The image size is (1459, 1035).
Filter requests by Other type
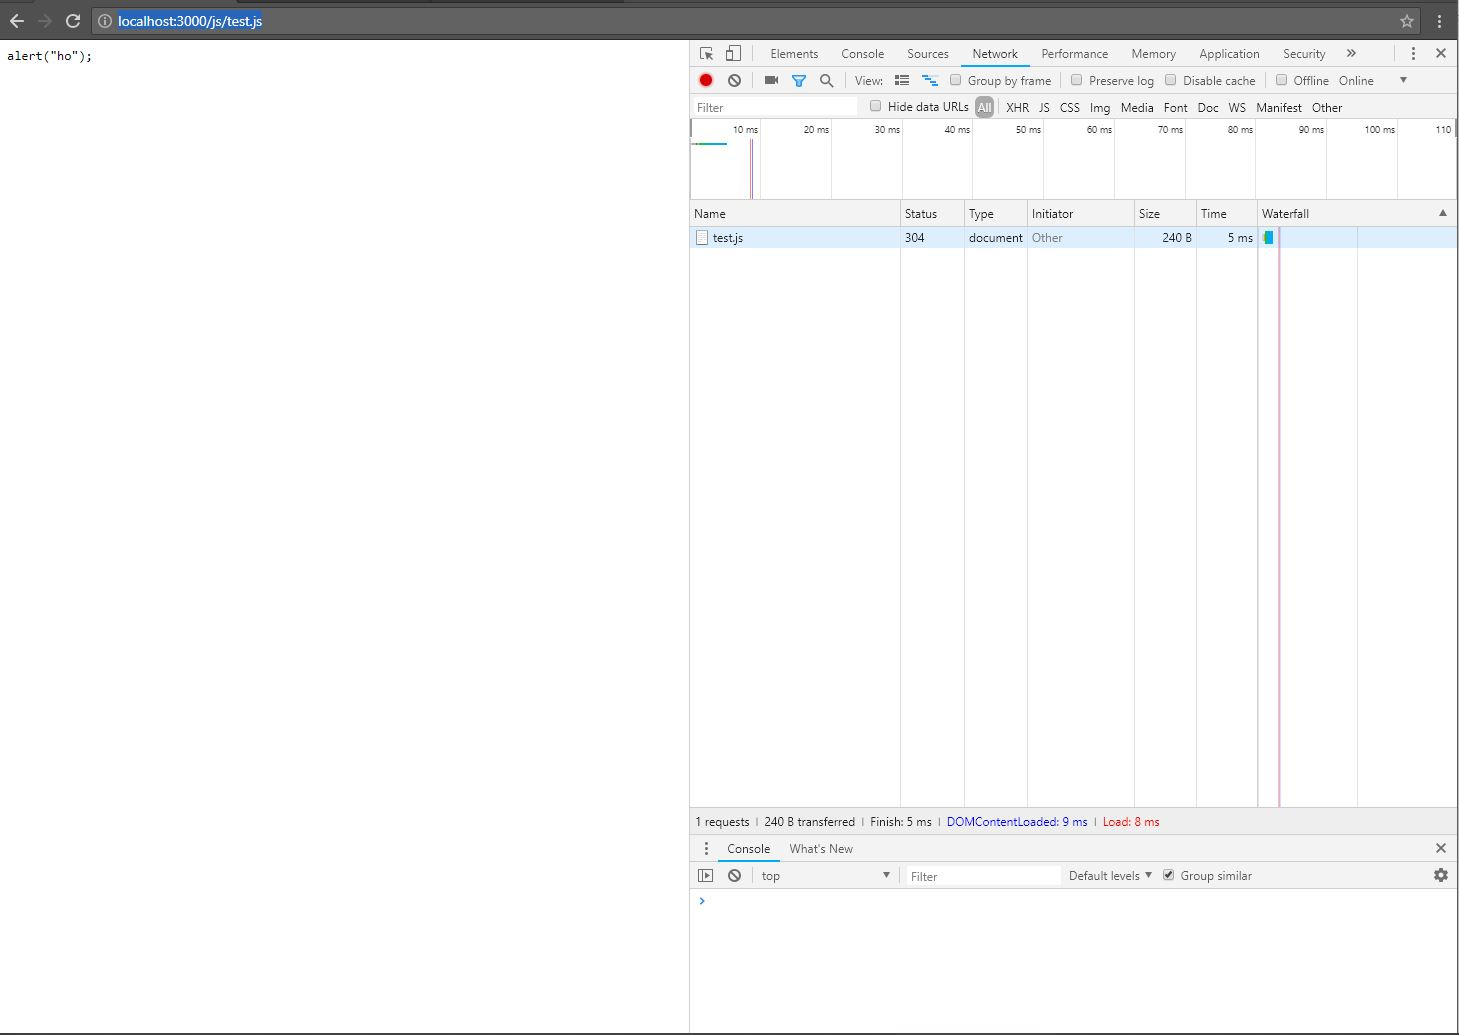tap(1327, 107)
